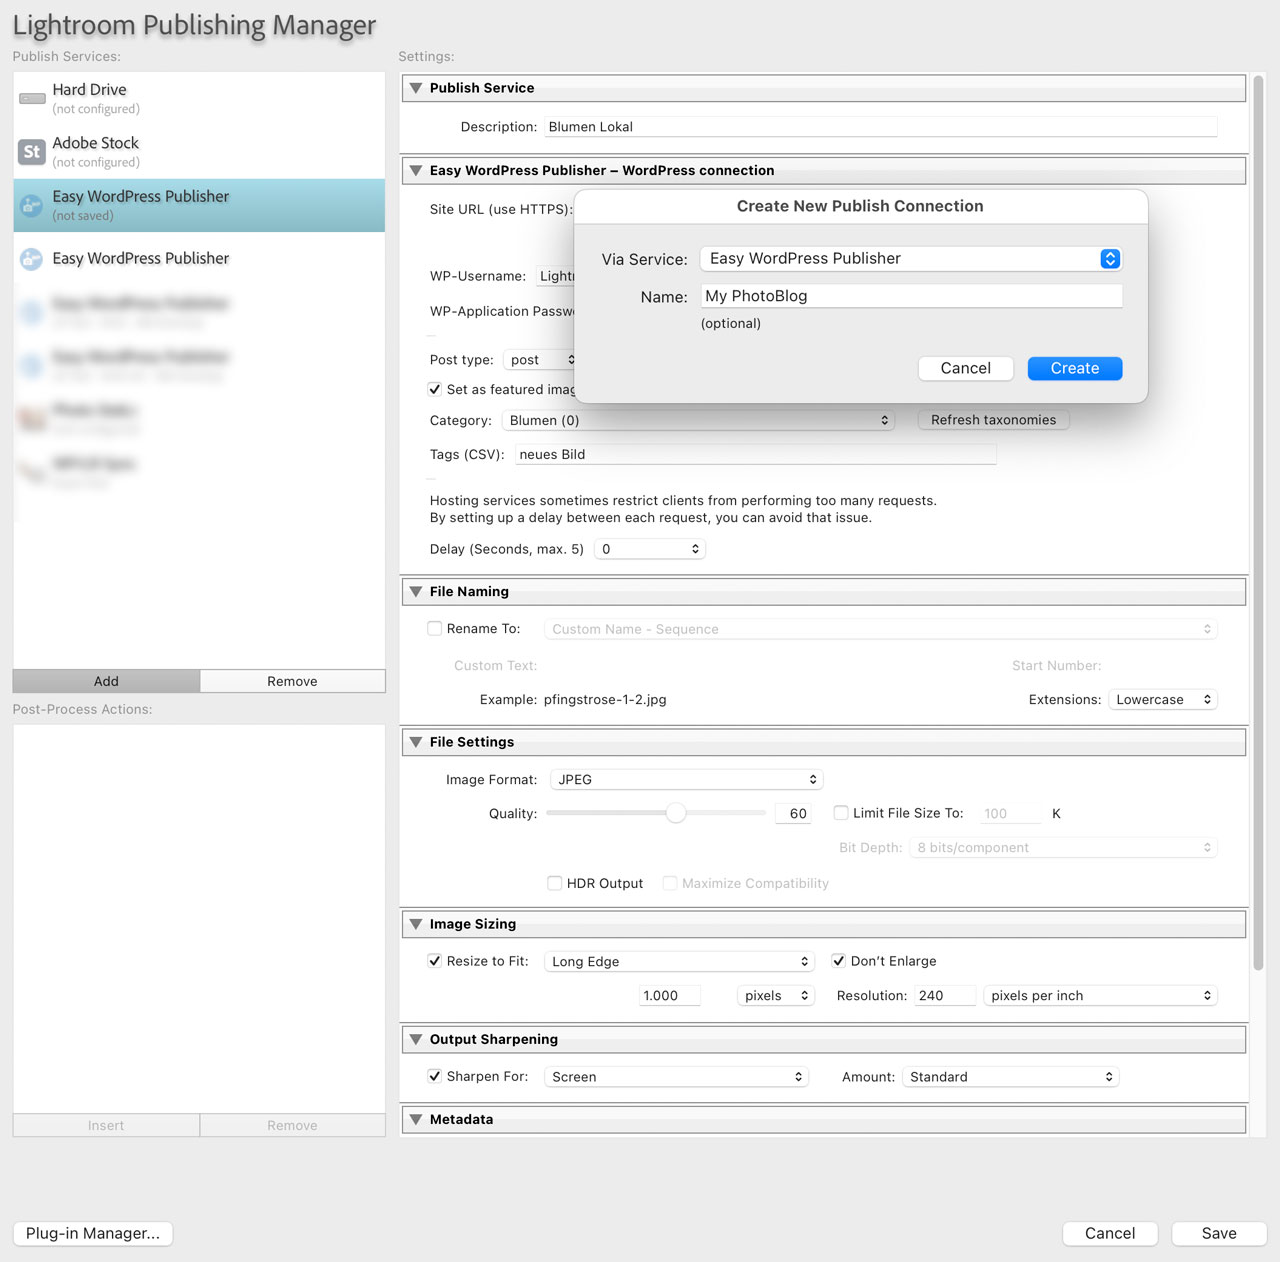The image size is (1280, 1262).
Task: Collapse the Publish Service section triangle
Action: coord(416,88)
